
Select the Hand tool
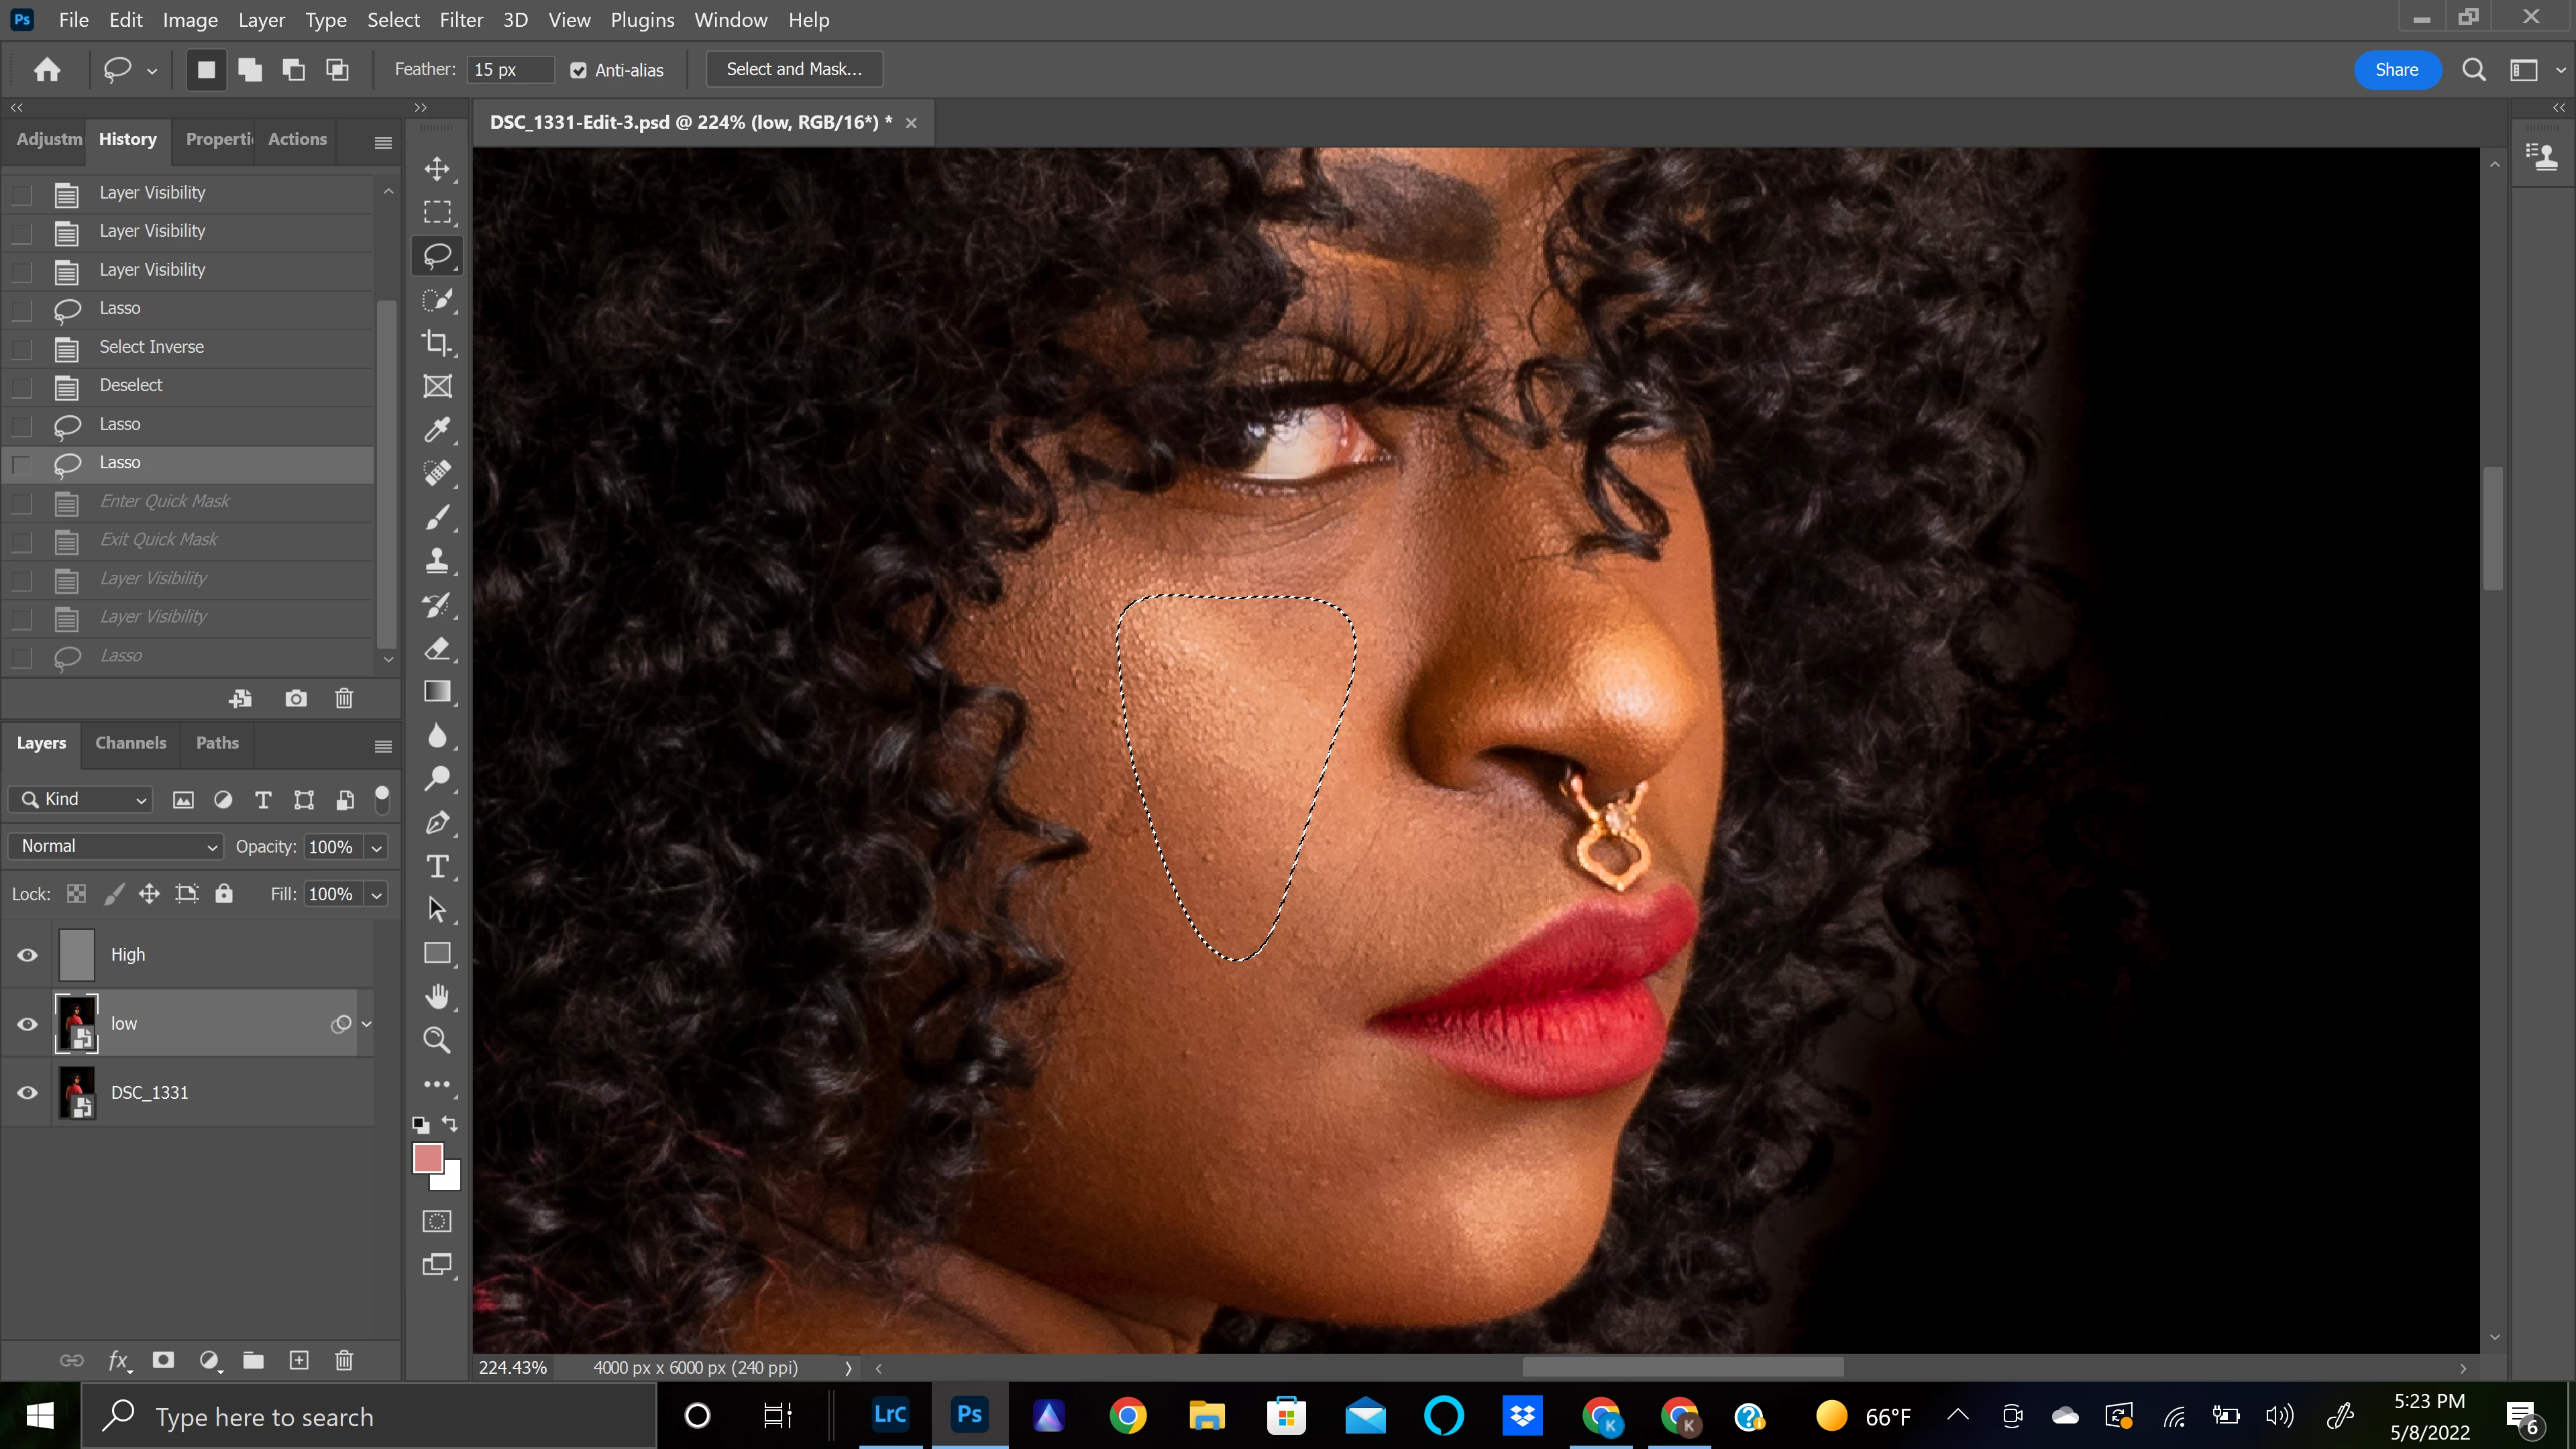437,996
